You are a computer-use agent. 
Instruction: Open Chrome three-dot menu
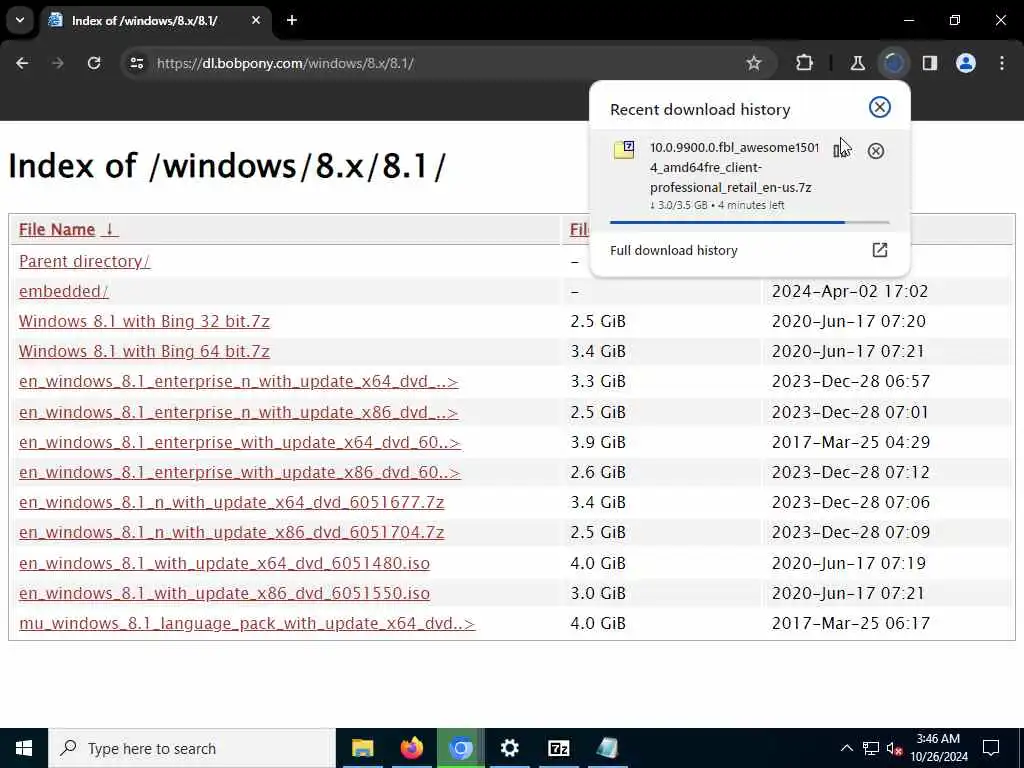tap(1002, 63)
